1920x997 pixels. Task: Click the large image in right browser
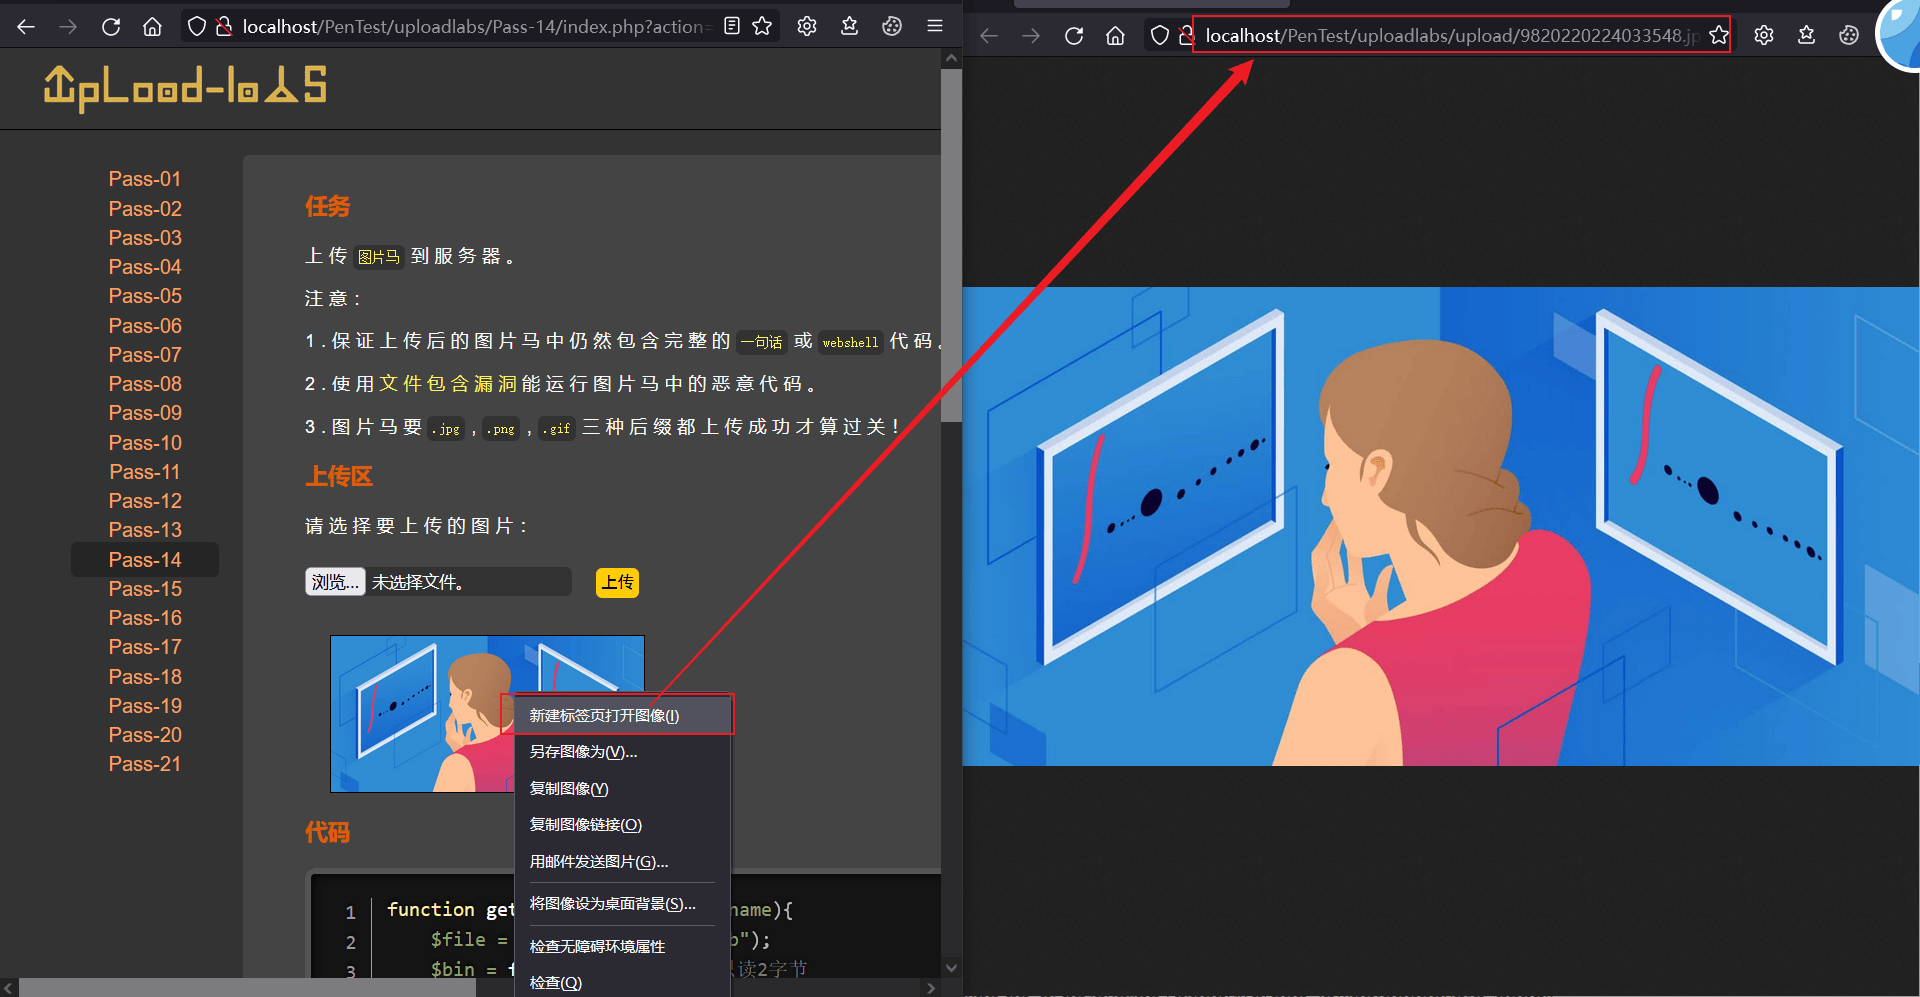click(x=1441, y=527)
